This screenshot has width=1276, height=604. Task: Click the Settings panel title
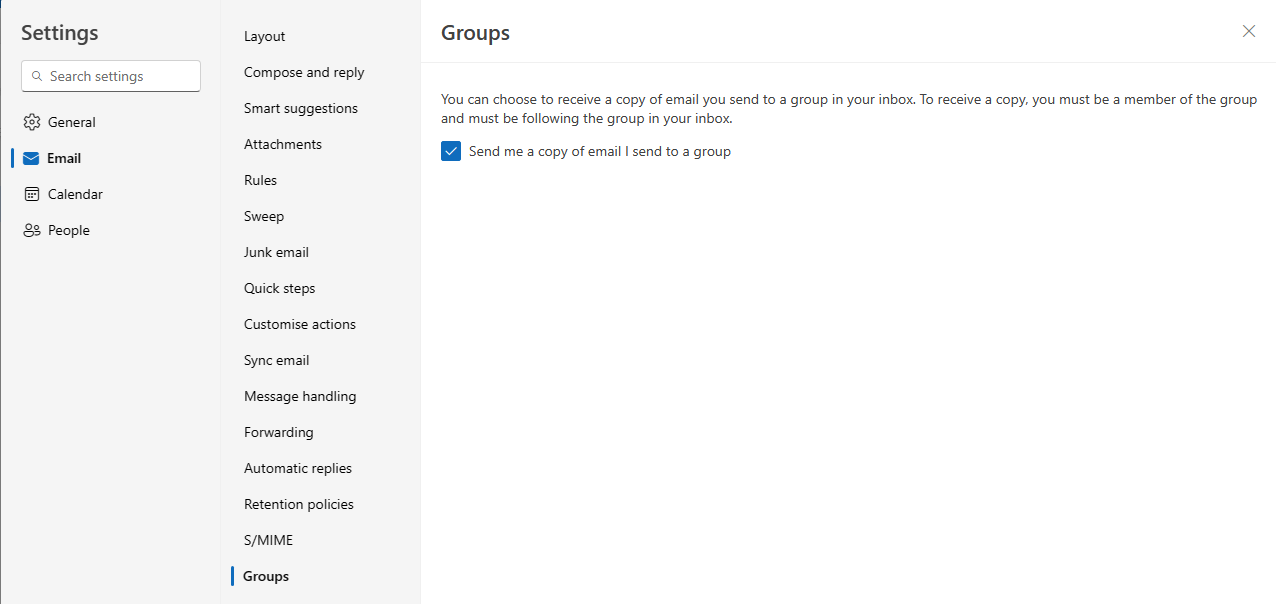(60, 33)
